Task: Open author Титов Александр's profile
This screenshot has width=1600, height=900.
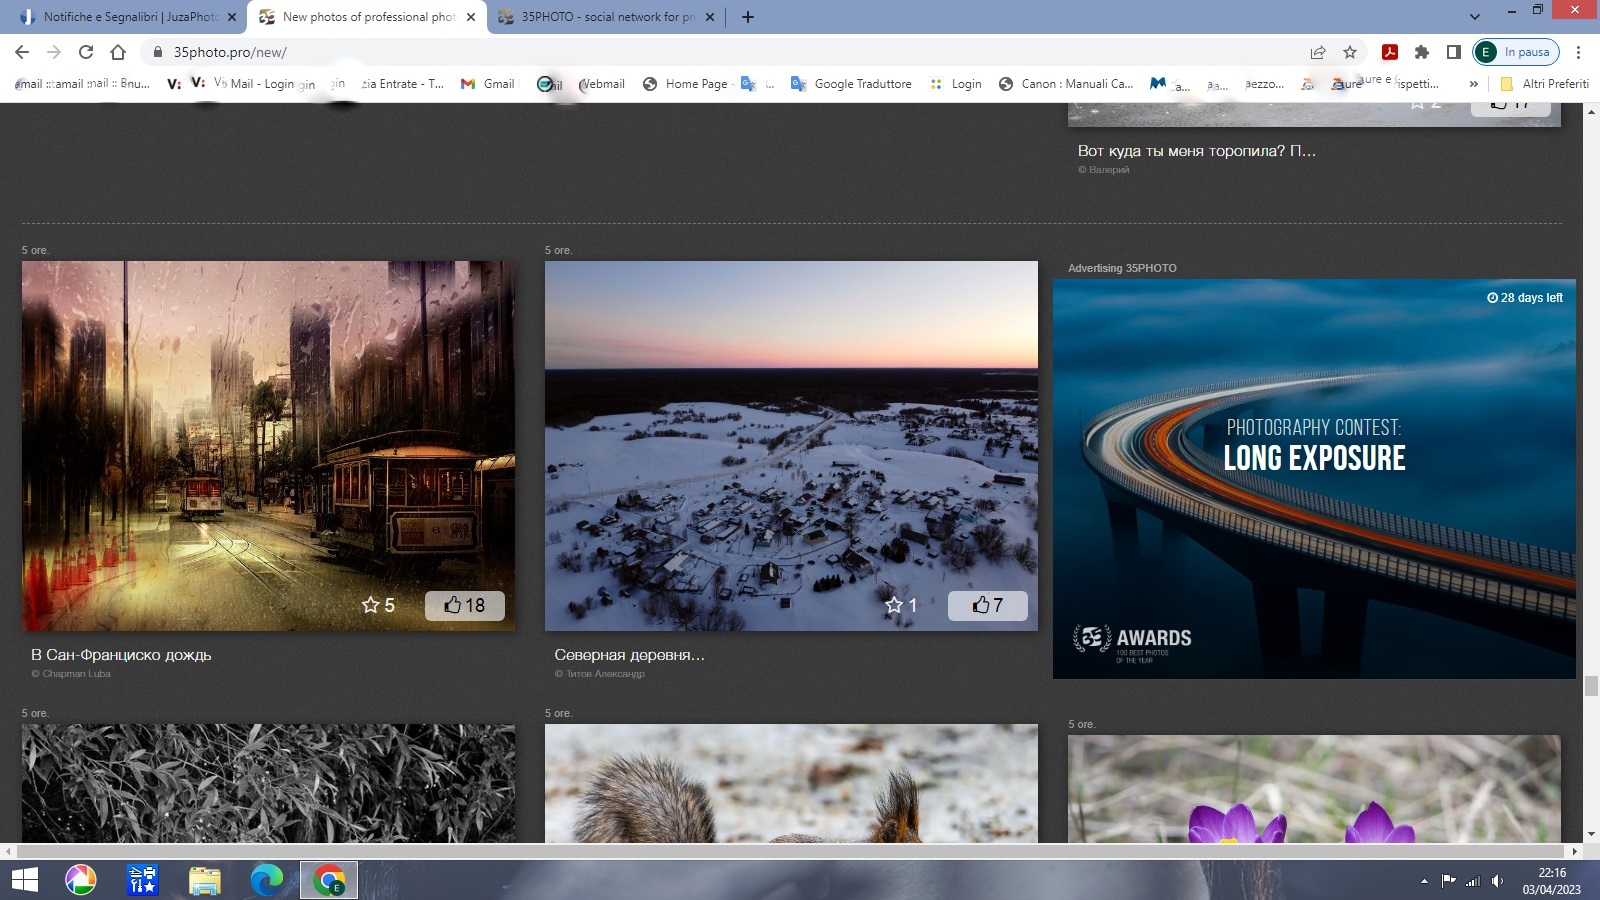Action: [x=600, y=674]
